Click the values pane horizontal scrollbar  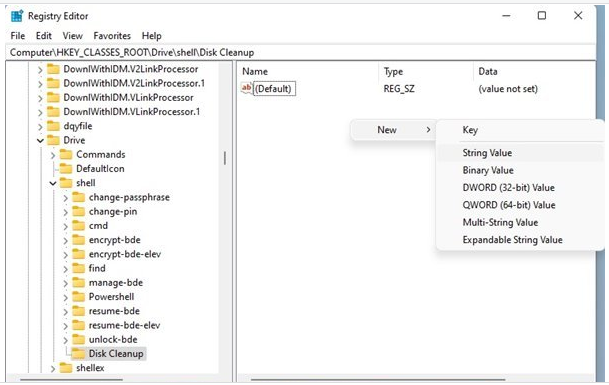378,380
